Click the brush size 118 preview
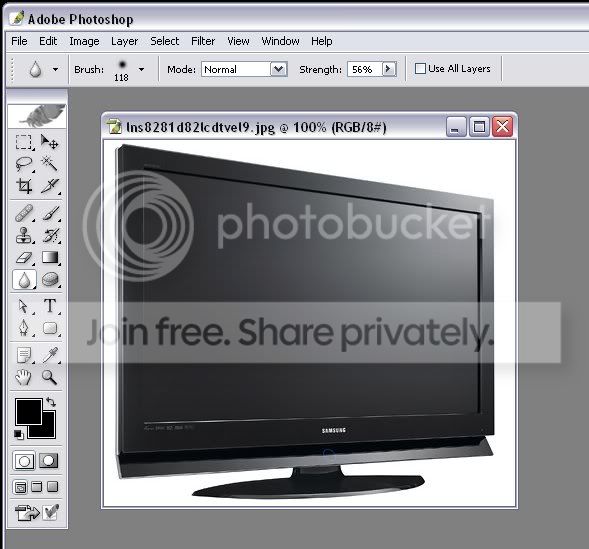The width and height of the screenshot is (589, 549). point(121,70)
